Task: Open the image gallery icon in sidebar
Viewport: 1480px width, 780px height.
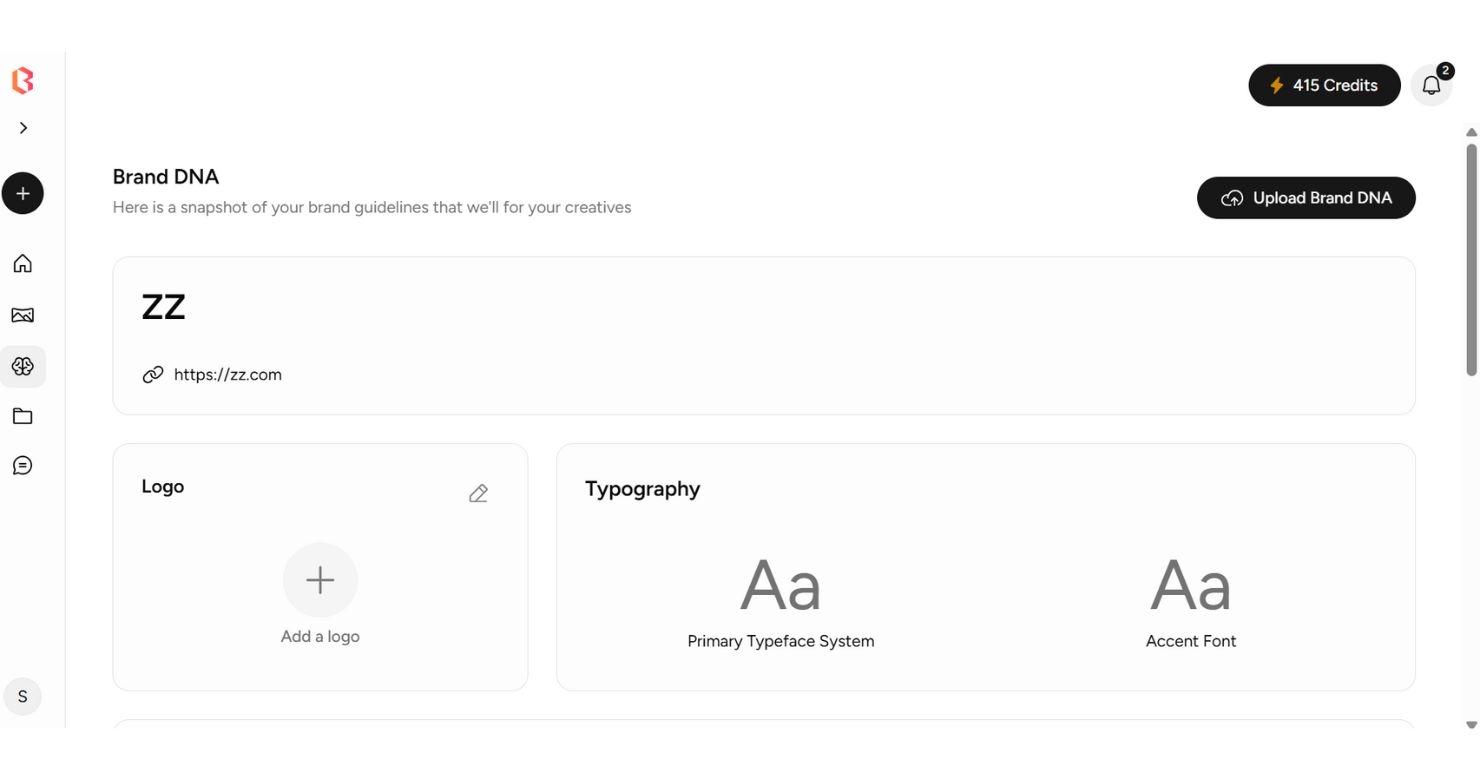Action: click(x=22, y=315)
